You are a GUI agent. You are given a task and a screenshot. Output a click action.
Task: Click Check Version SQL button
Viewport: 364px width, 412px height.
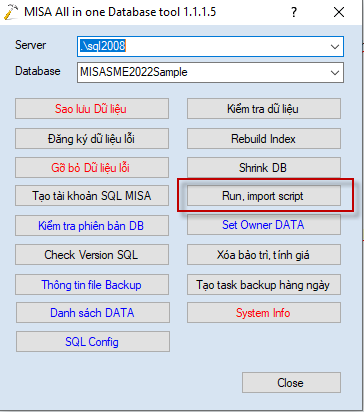pyautogui.click(x=92, y=255)
